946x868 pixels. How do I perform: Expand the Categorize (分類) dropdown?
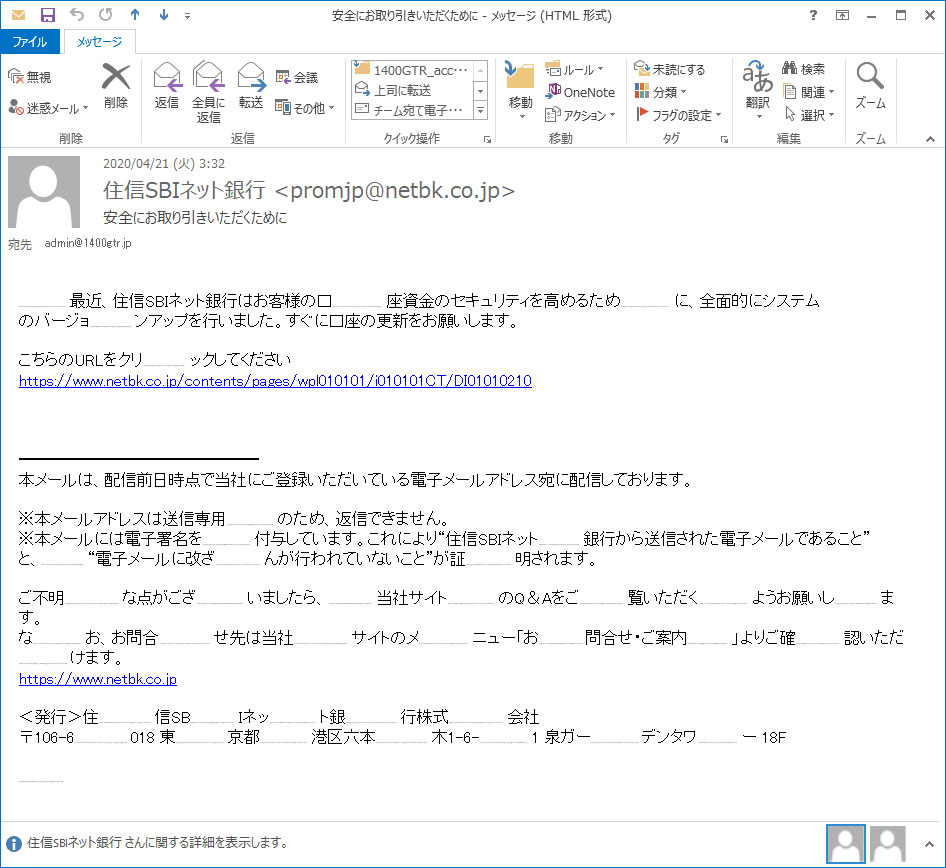[662, 92]
